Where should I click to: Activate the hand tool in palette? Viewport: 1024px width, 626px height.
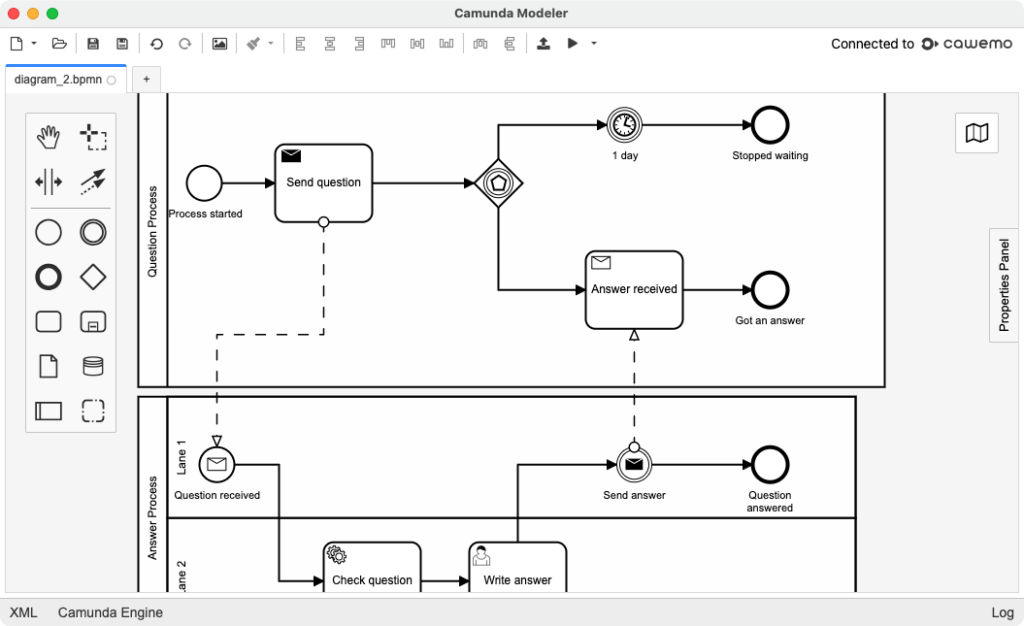pos(48,137)
